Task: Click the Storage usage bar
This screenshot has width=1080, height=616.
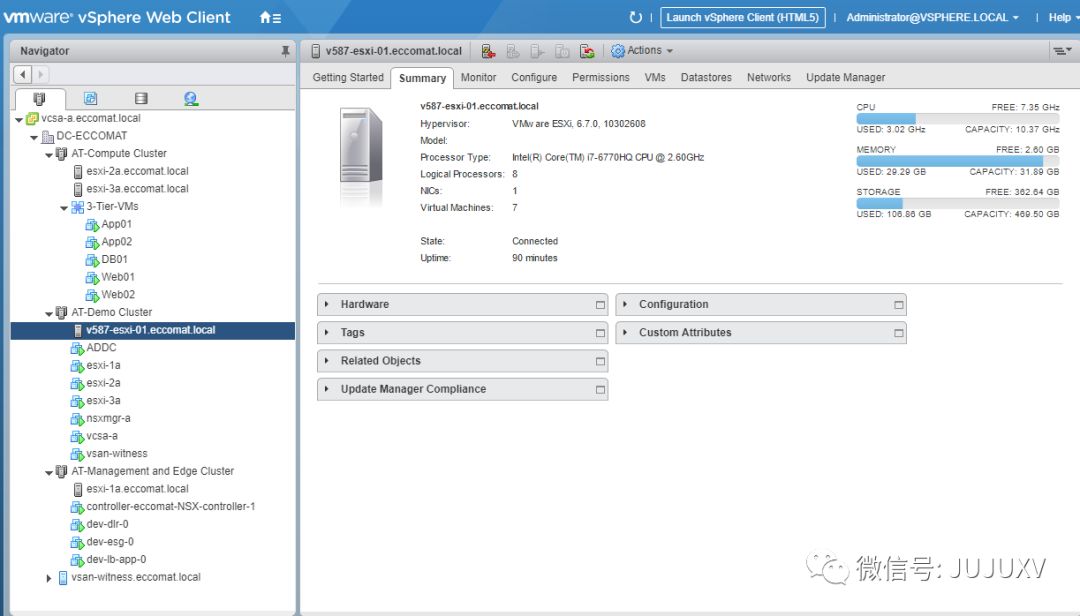Action: (957, 203)
